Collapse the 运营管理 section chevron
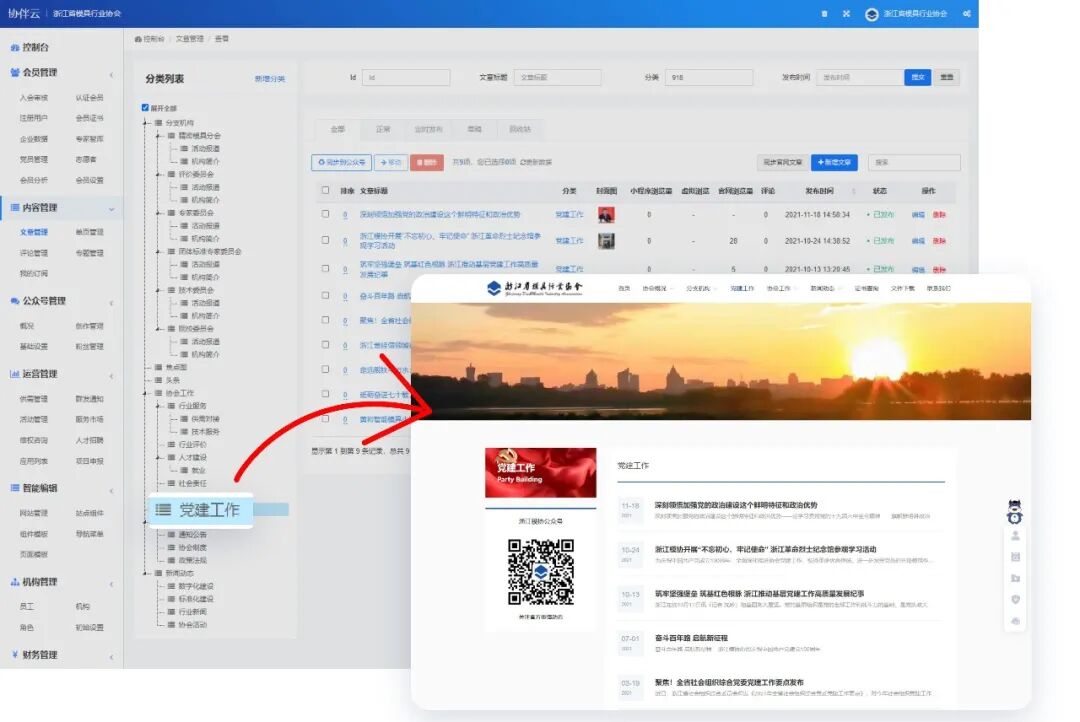The height and width of the screenshot is (722, 1080). pyautogui.click(x=112, y=375)
